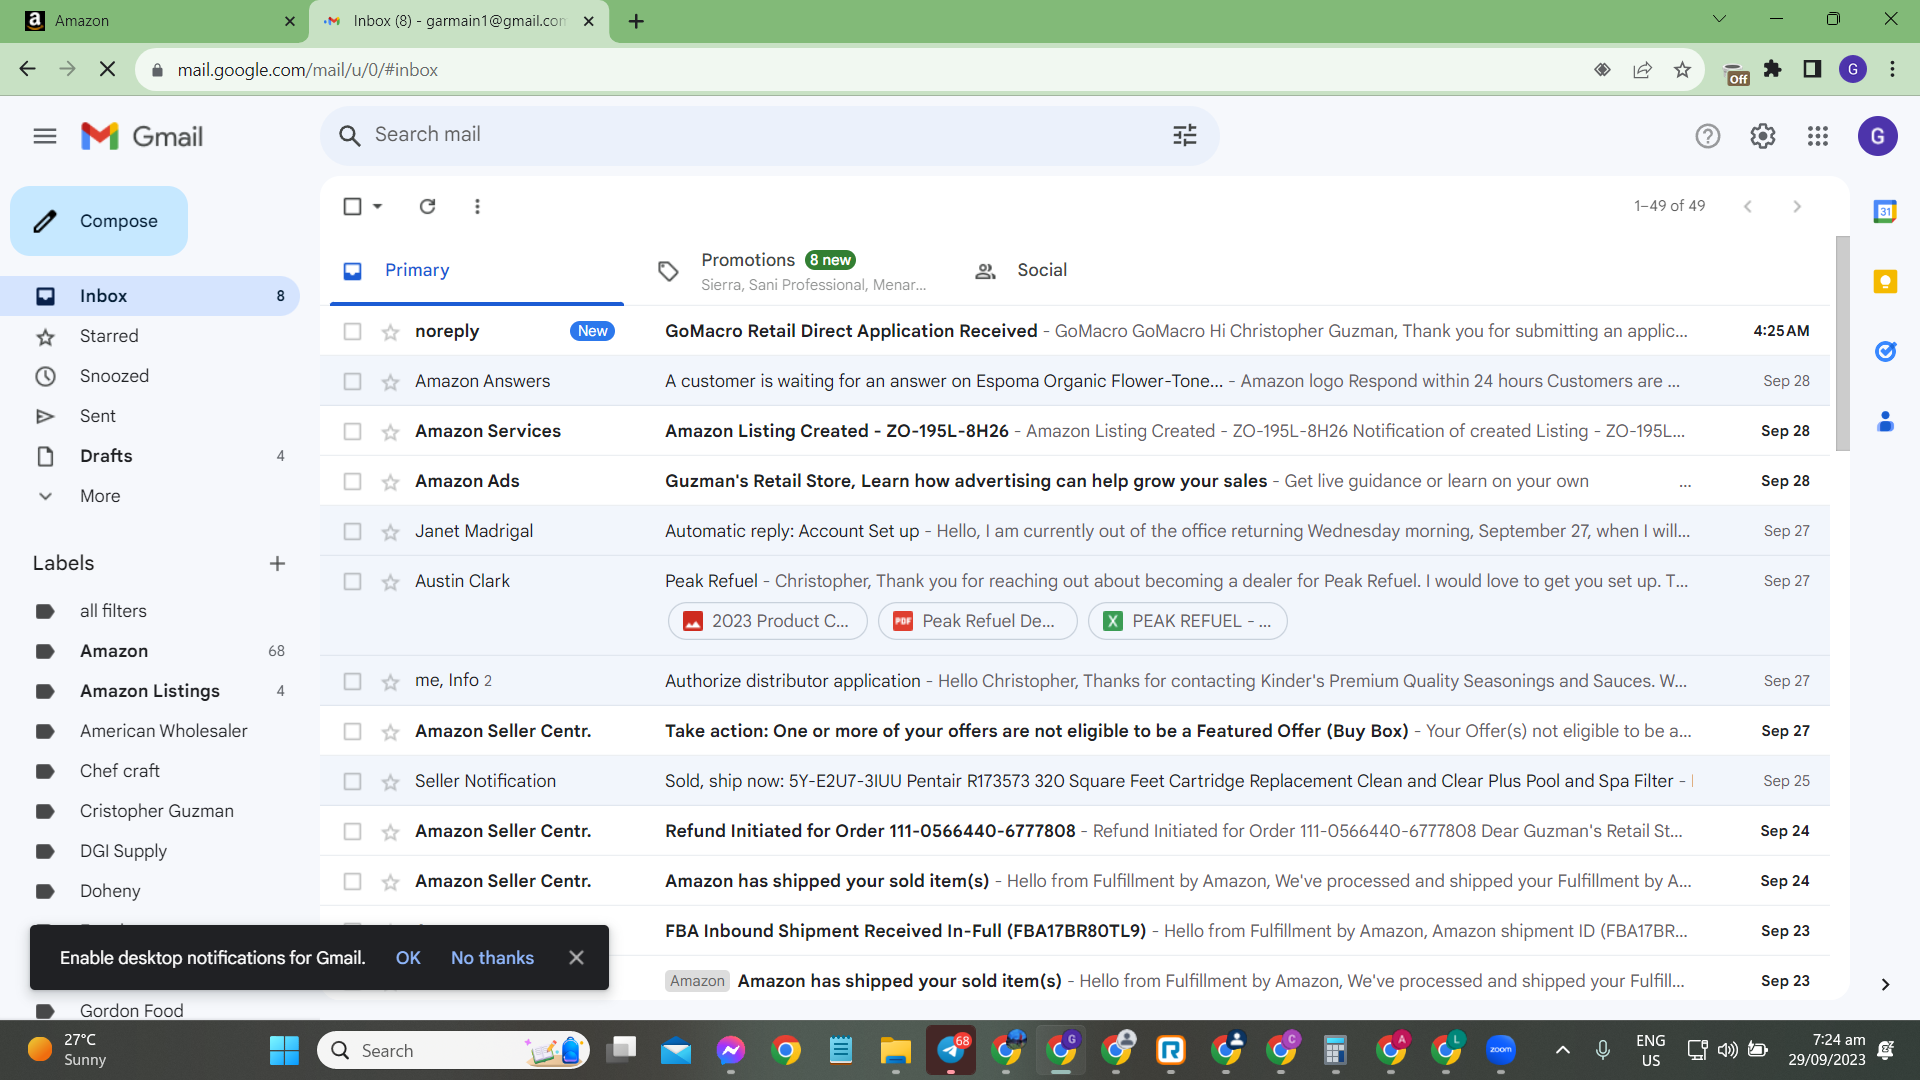Refresh the inbox
The image size is (1920, 1080).
427,206
